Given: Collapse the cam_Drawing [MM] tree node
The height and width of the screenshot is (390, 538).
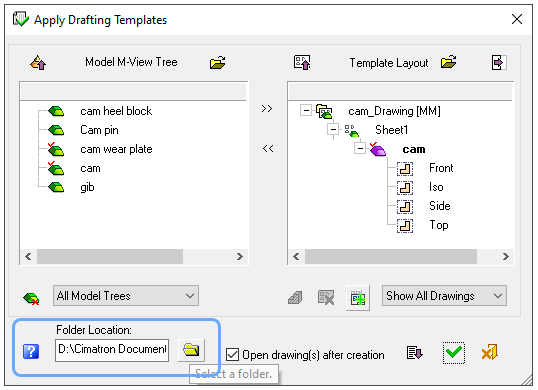Looking at the screenshot, I should [305, 110].
